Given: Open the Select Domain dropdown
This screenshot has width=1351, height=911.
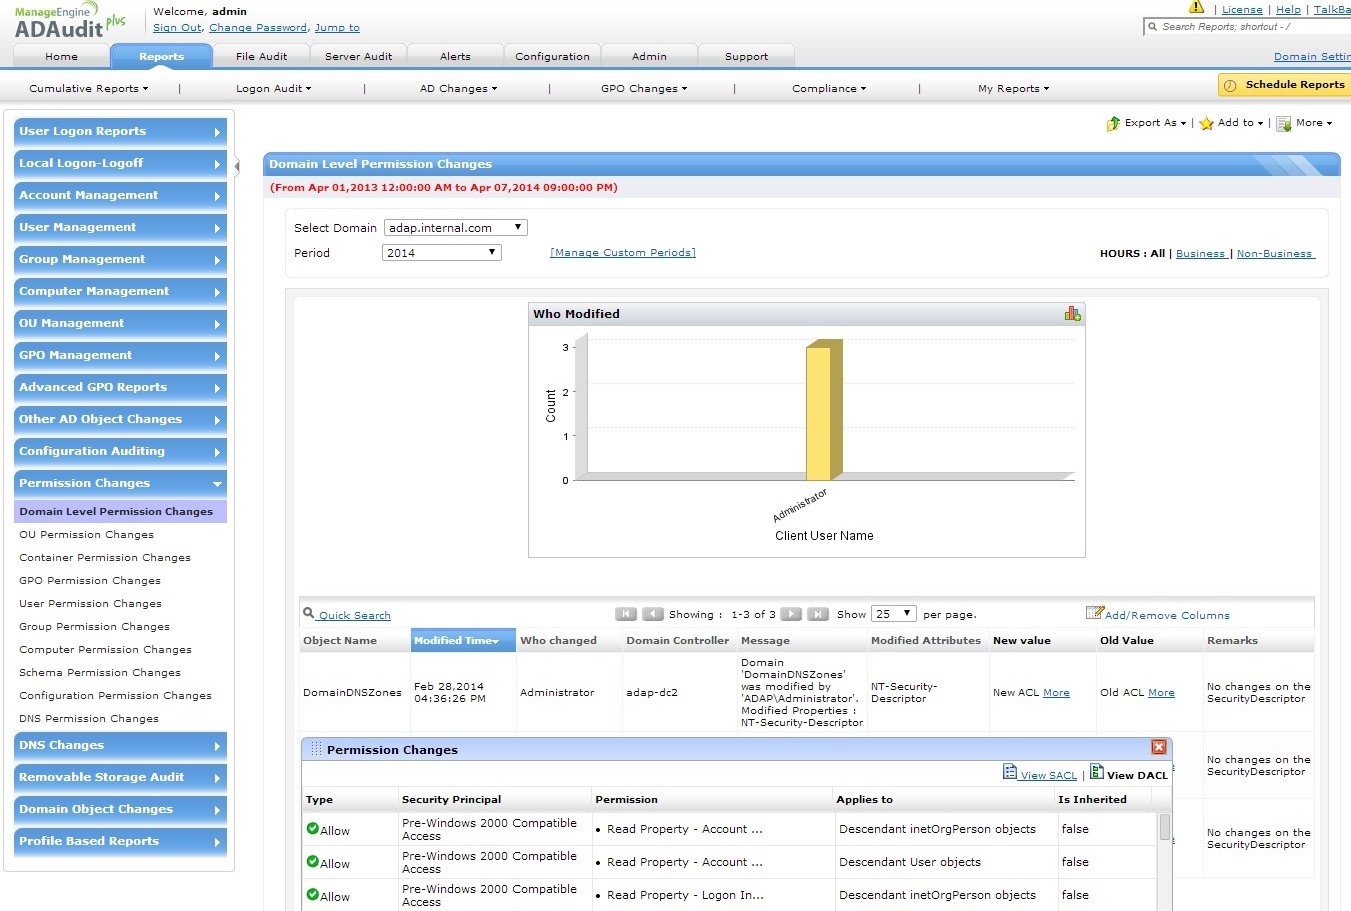Looking at the screenshot, I should pyautogui.click(x=455, y=228).
